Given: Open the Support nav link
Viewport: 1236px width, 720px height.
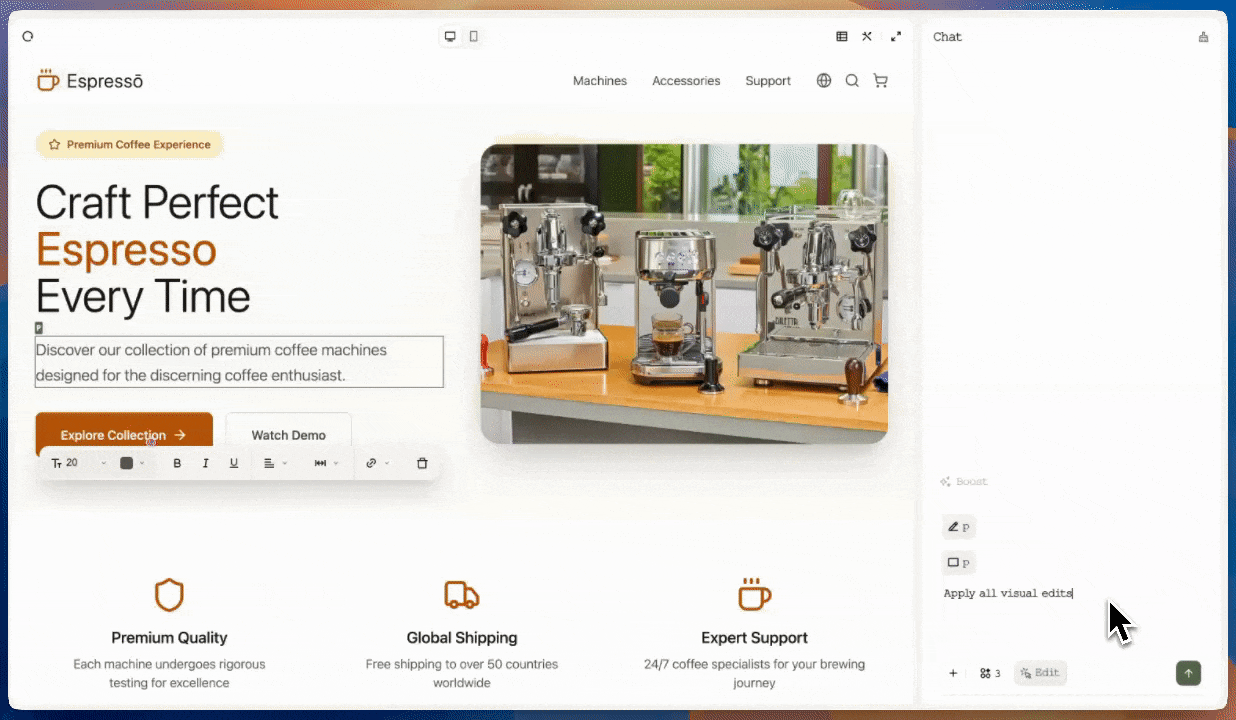Looking at the screenshot, I should coord(768,81).
